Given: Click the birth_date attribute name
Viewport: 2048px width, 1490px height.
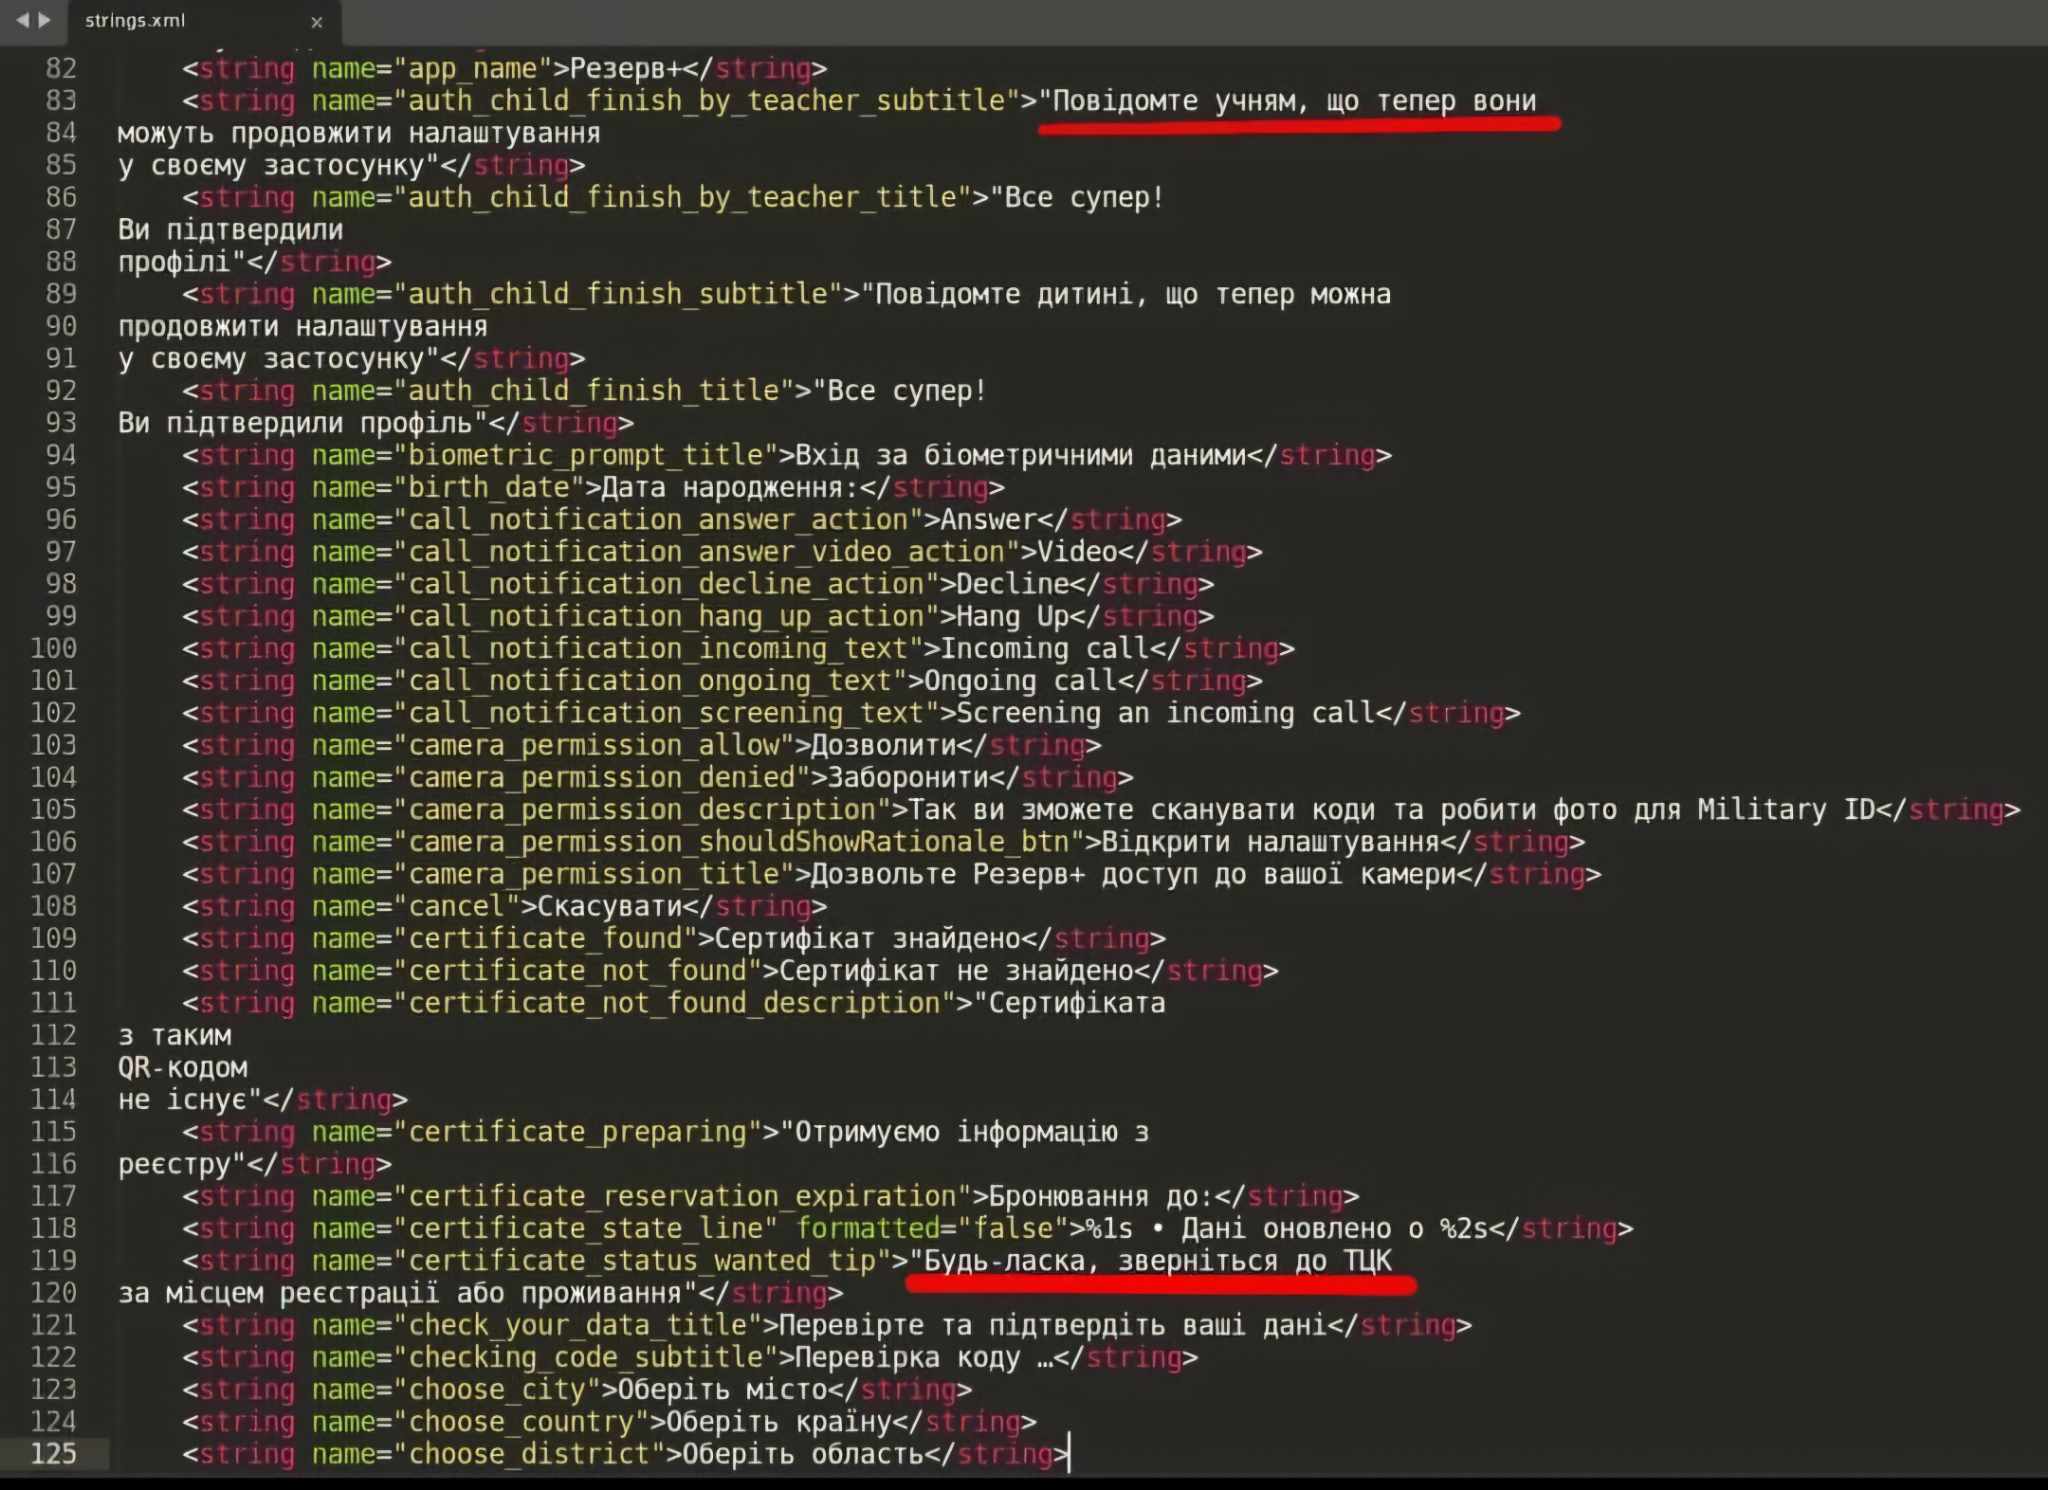Looking at the screenshot, I should click(489, 488).
